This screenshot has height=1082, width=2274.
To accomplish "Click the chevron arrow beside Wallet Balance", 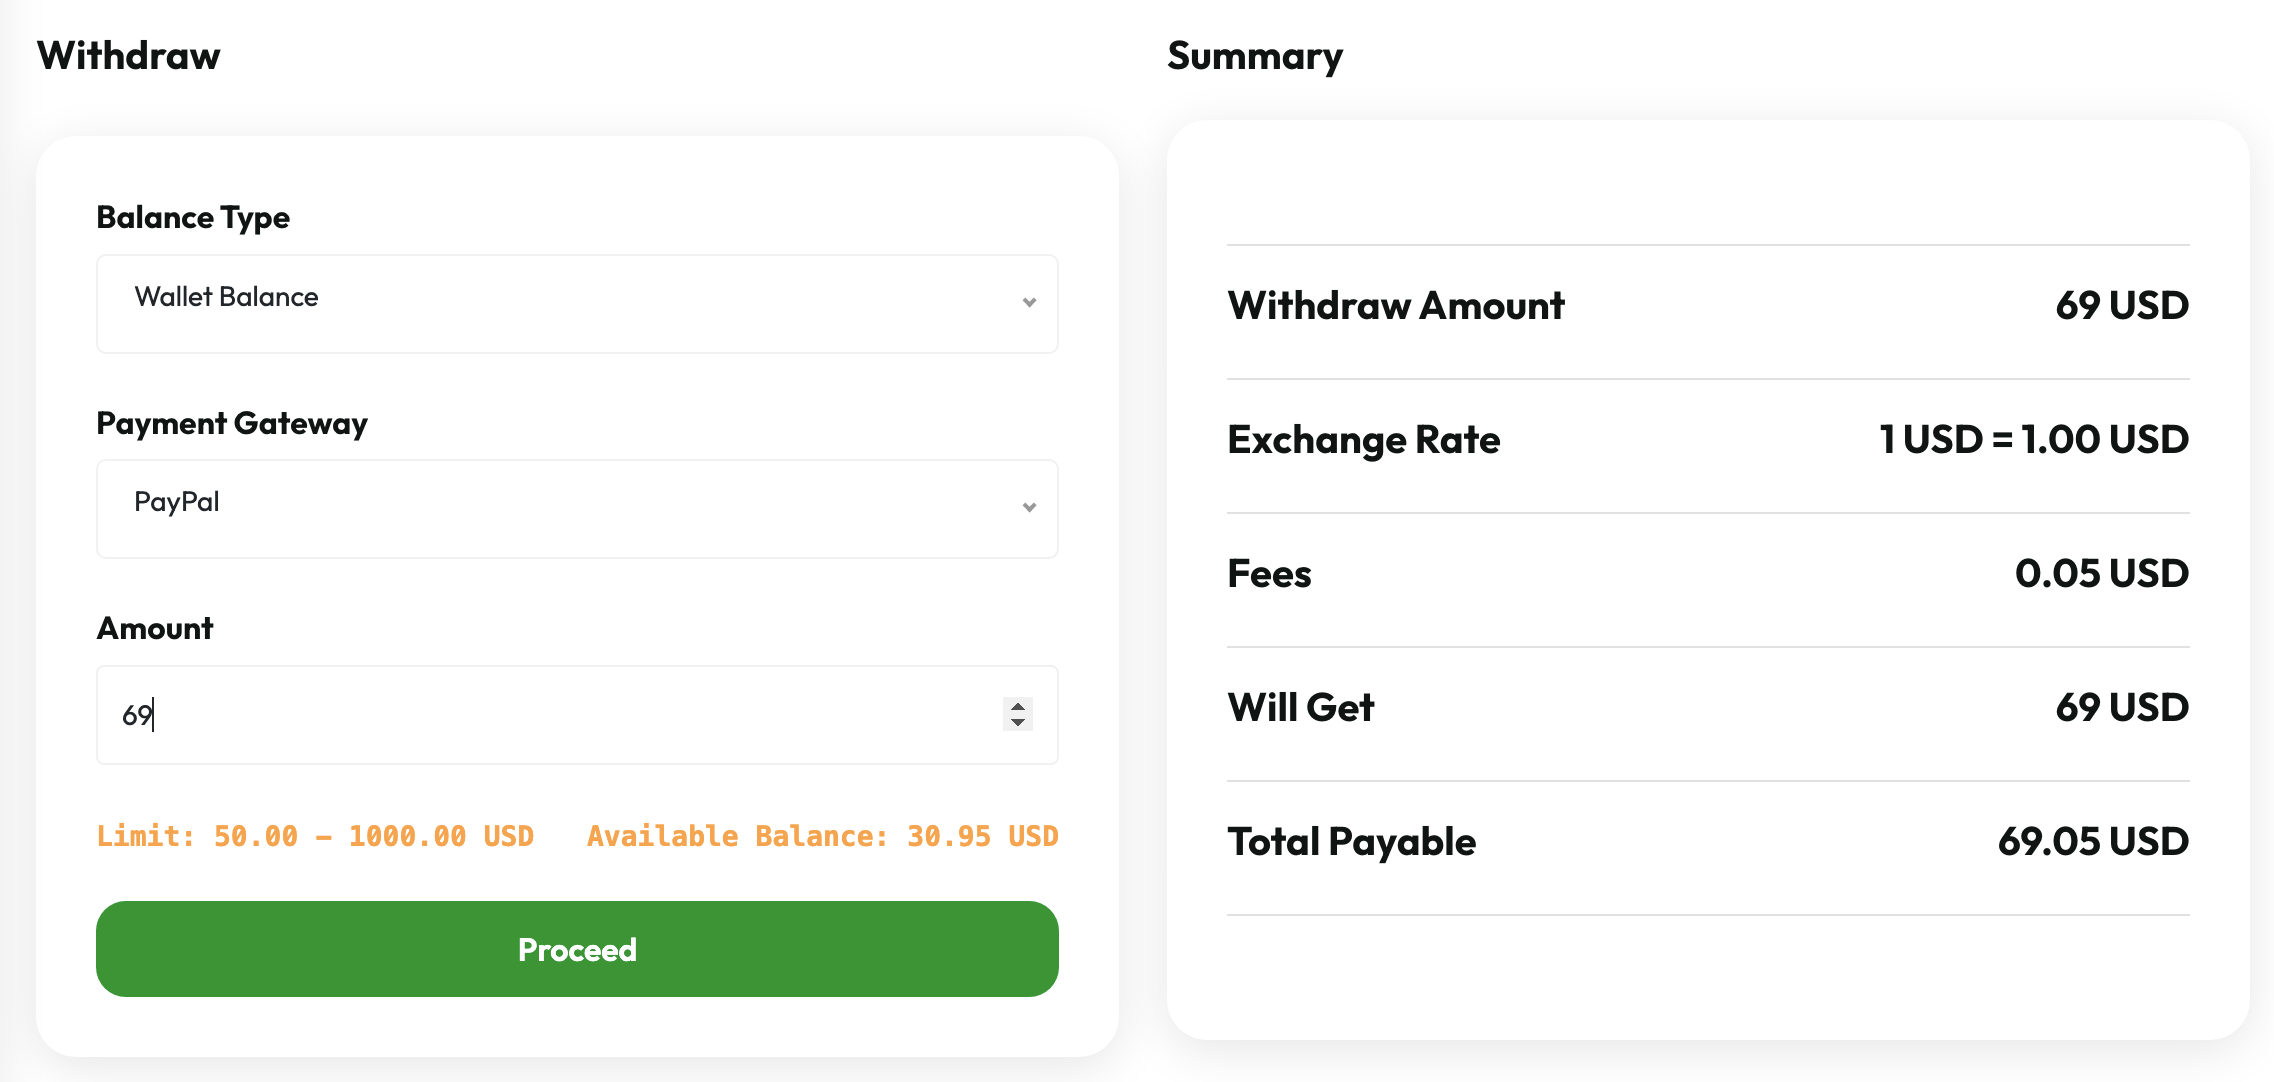I will click(x=1029, y=303).
